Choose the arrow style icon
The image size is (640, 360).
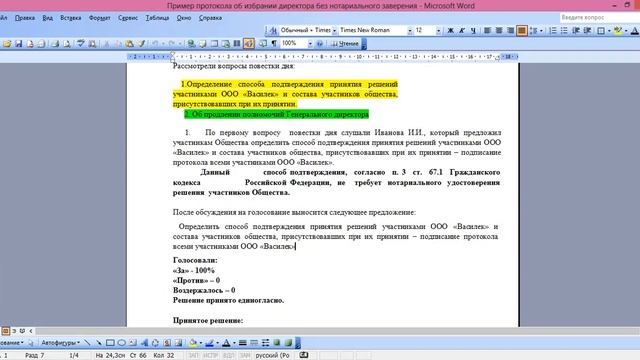click(265, 343)
